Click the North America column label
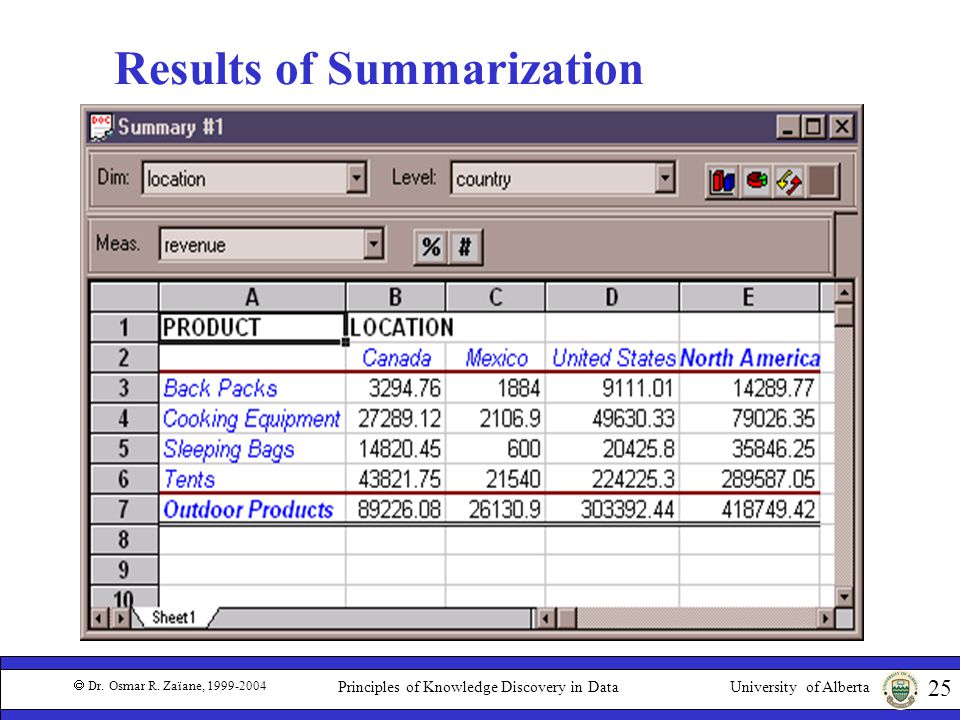This screenshot has width=960, height=720. [750, 358]
